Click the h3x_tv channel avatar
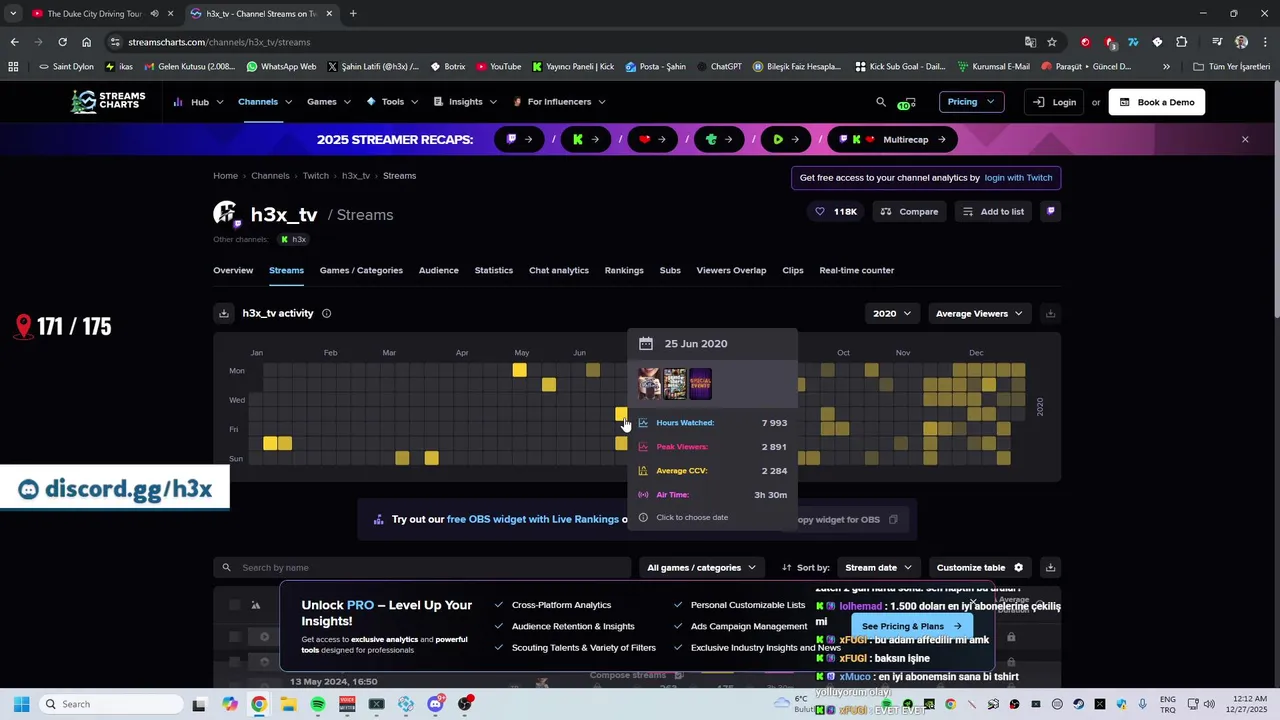Screen dimensions: 1280x720 [225, 214]
